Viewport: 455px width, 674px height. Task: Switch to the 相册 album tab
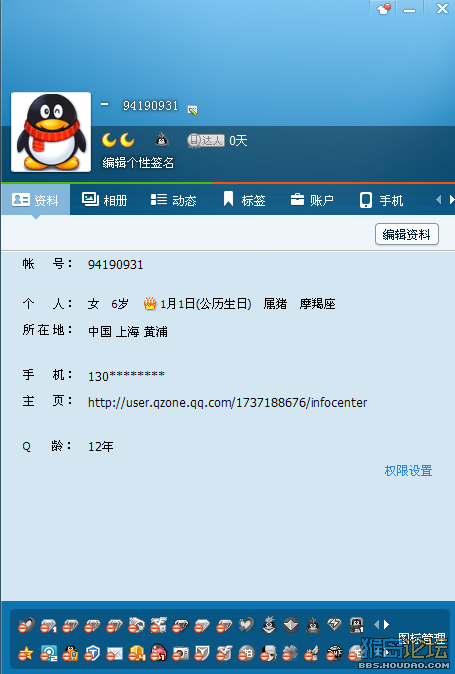pyautogui.click(x=104, y=200)
